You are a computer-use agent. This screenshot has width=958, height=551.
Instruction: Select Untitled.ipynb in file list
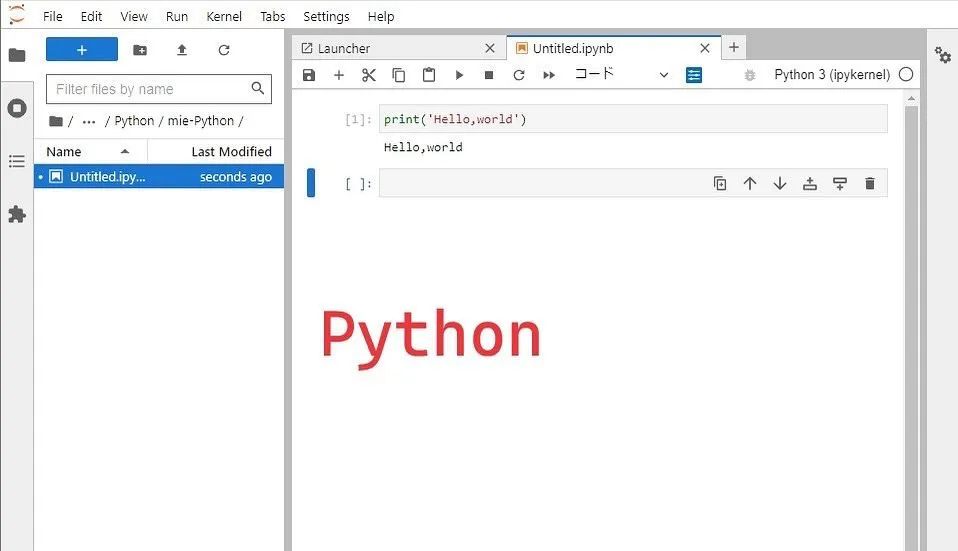159,177
